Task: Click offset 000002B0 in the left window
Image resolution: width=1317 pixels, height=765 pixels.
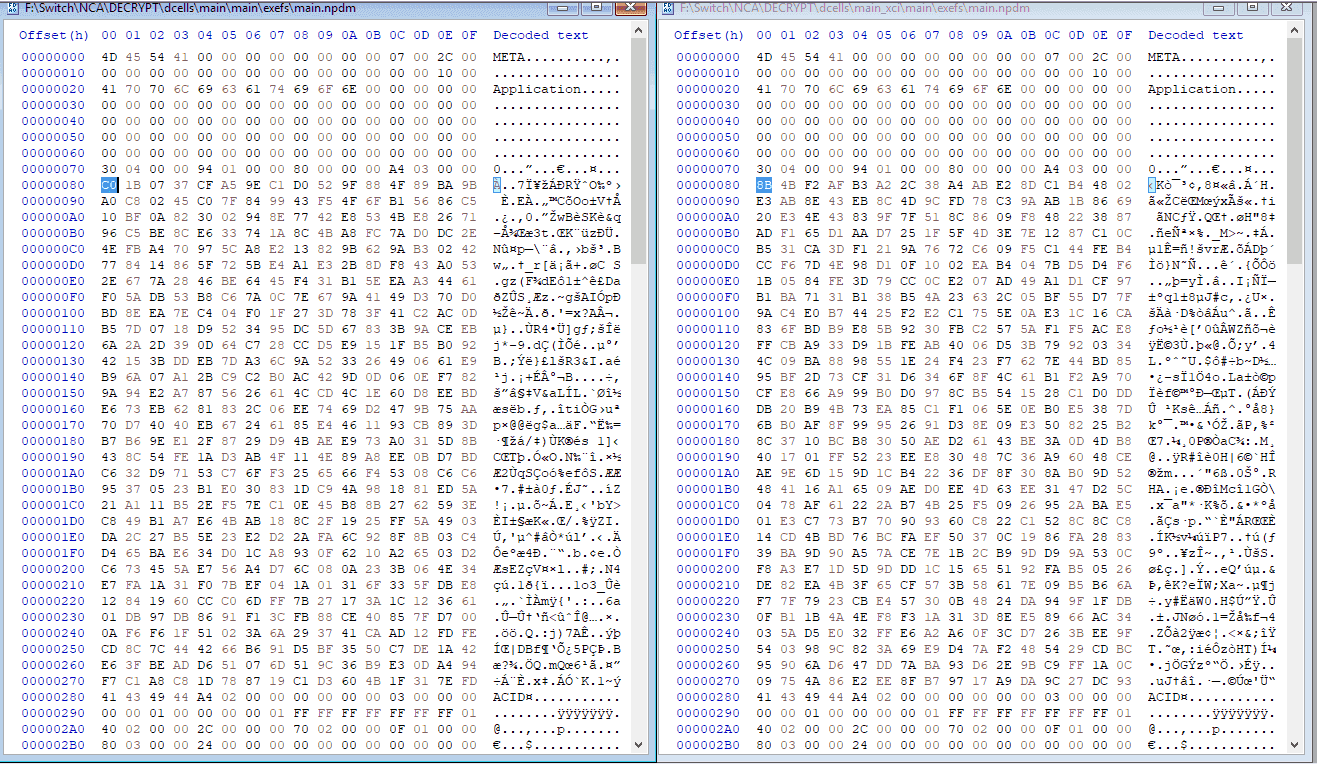Action: (53, 745)
